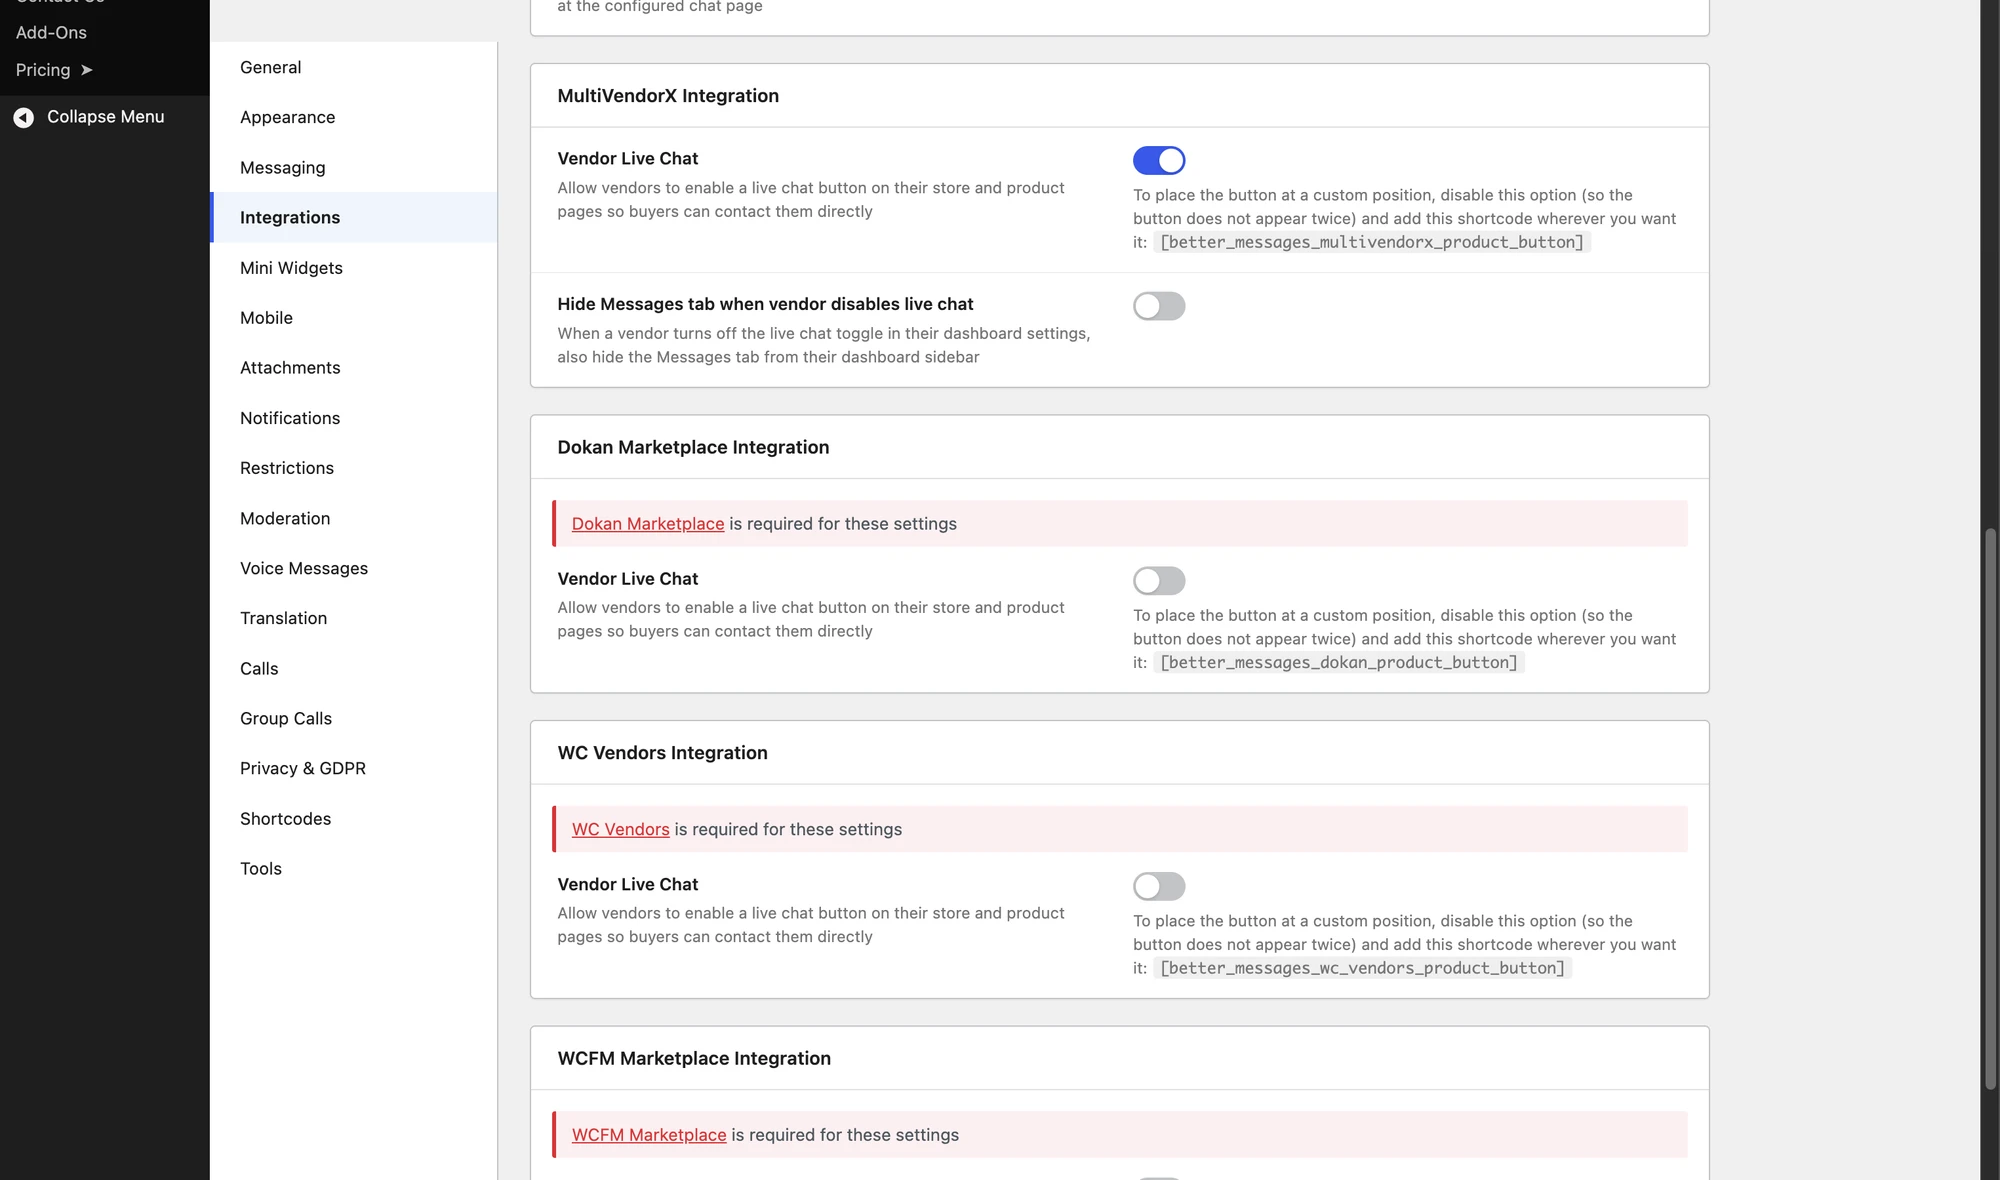Switch to the Mobile tab
This screenshot has height=1180, width=2000.
353,317
